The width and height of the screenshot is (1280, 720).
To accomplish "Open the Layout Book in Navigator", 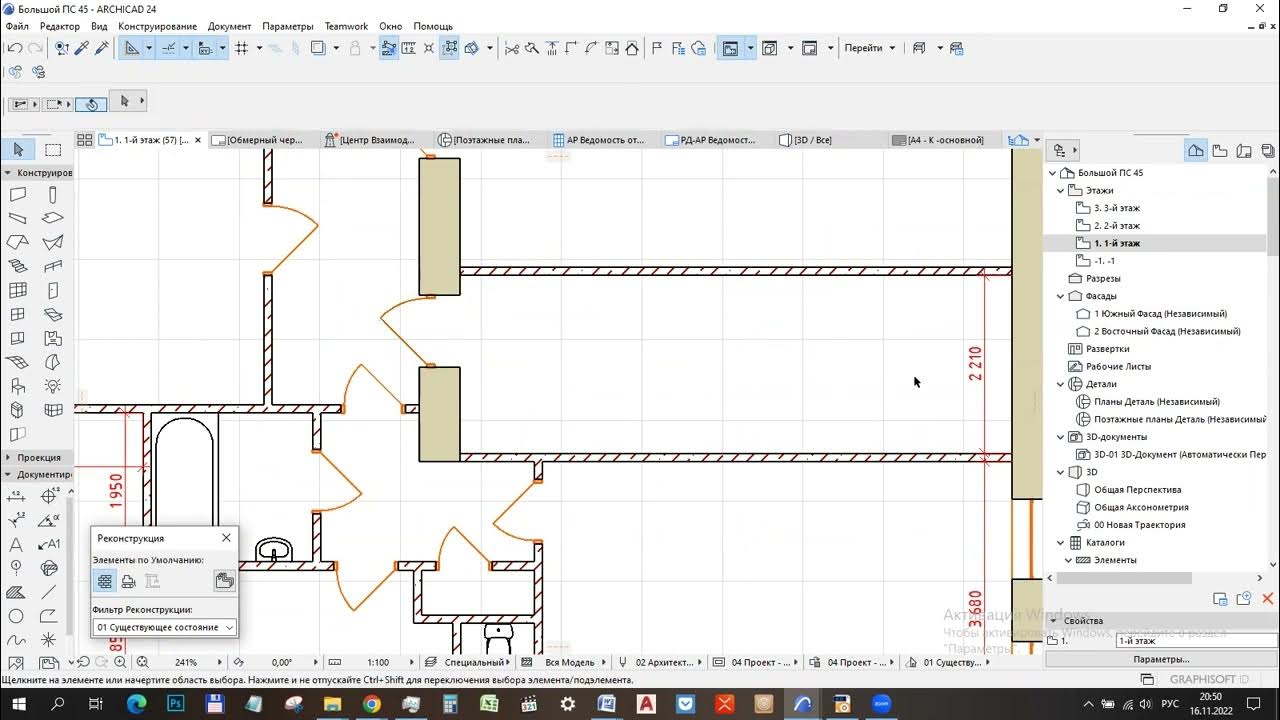I will tap(1244, 151).
